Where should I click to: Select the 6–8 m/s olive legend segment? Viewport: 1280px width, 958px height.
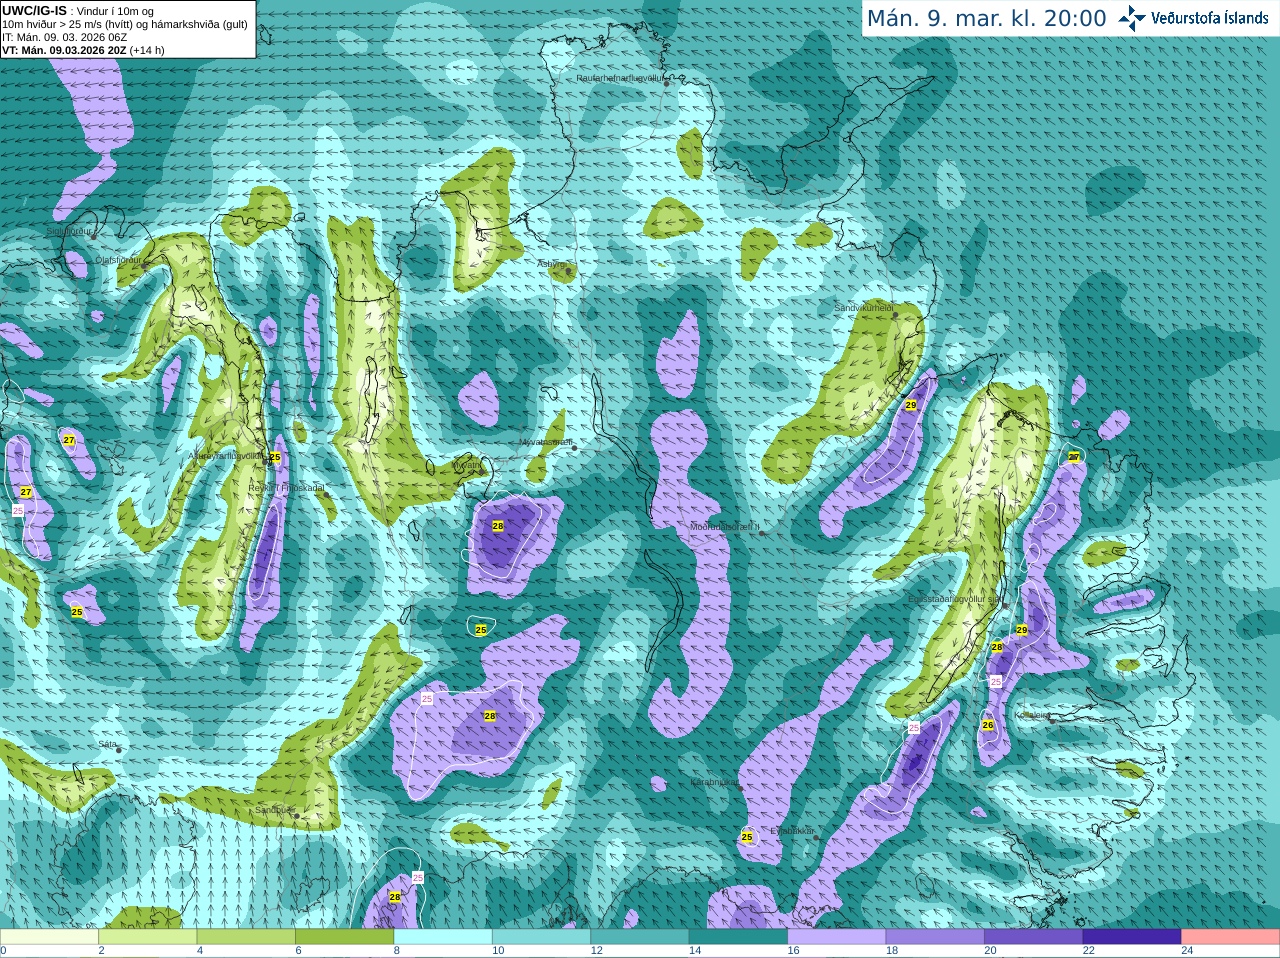(x=345, y=937)
